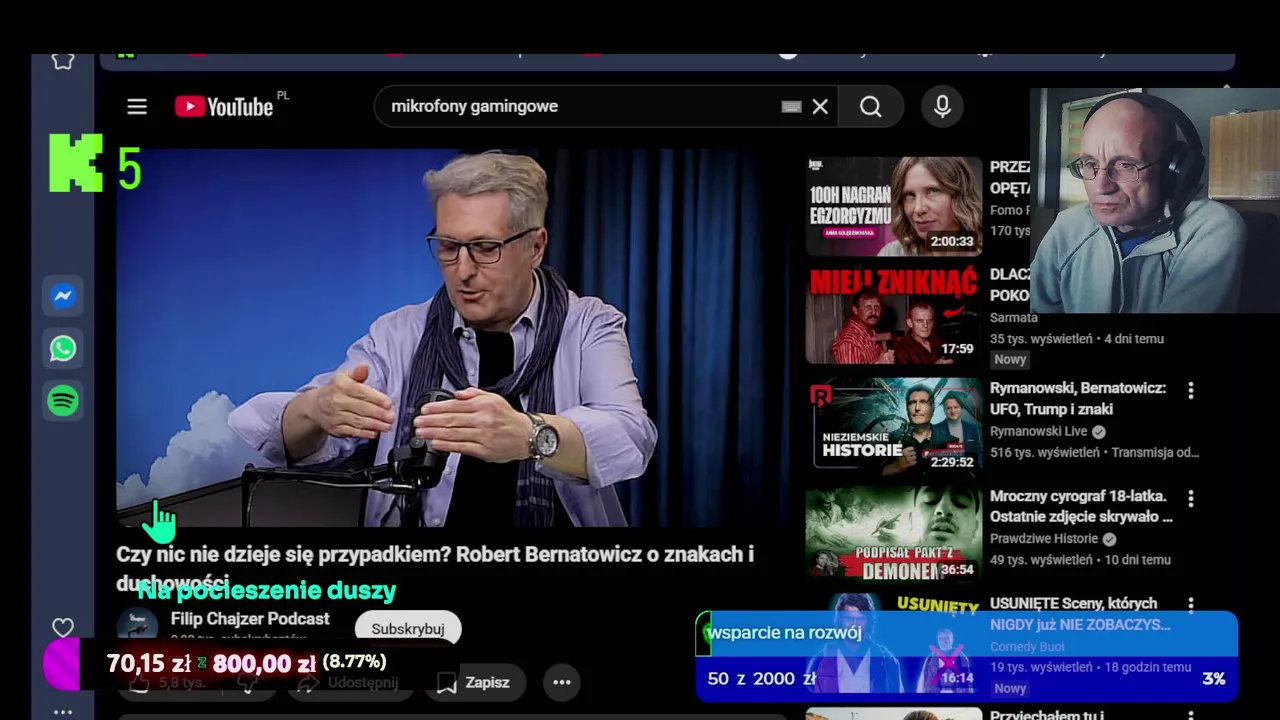1280x720 pixels.
Task: Open the Mroczny cyrograf 18-latka video title
Action: [x=1081, y=506]
